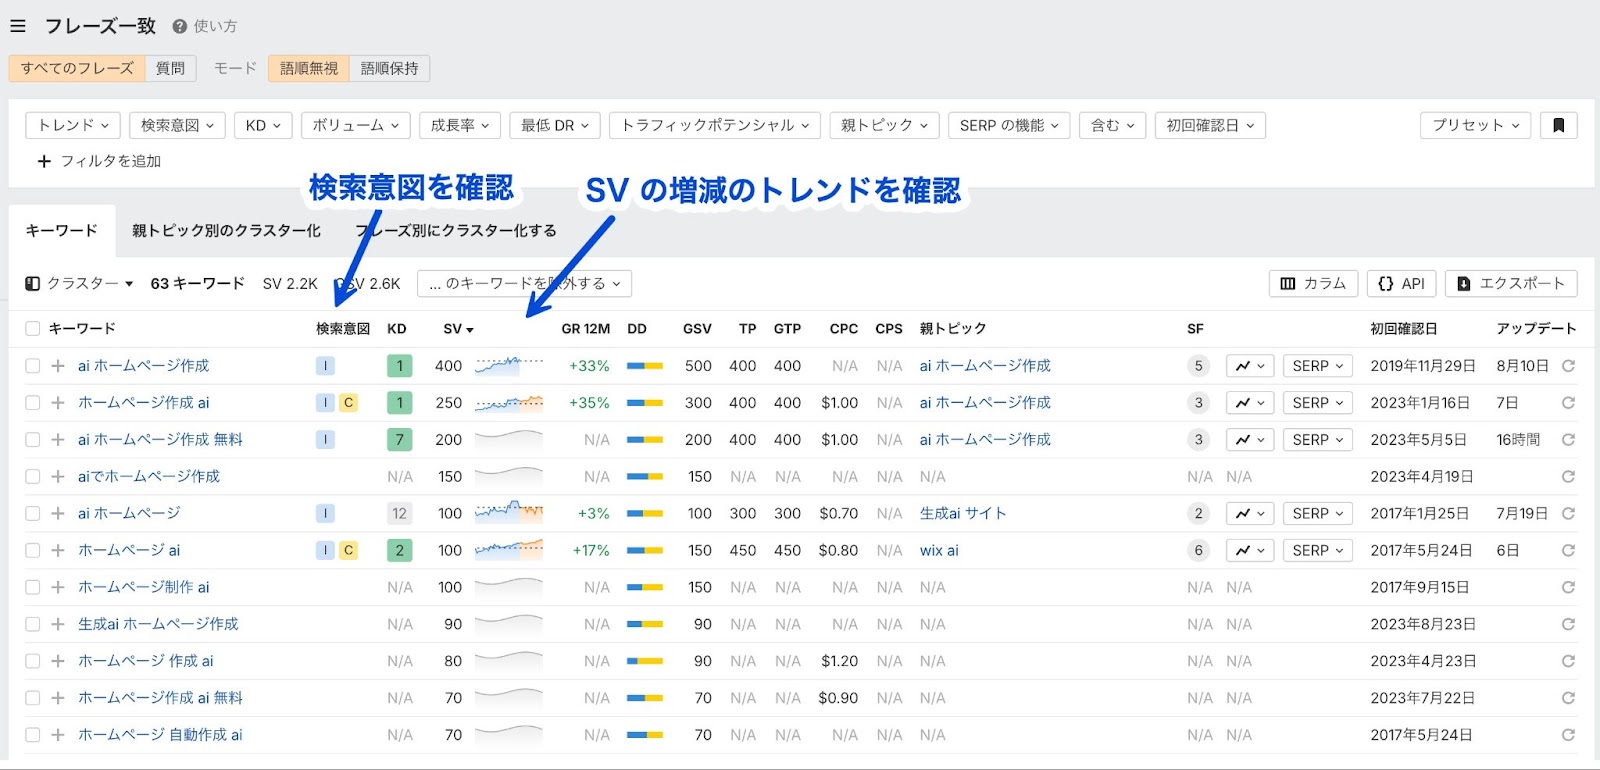Viewport: 1600px width, 770px height.
Task: Open the hamburger menu icon
Action: [x=18, y=26]
